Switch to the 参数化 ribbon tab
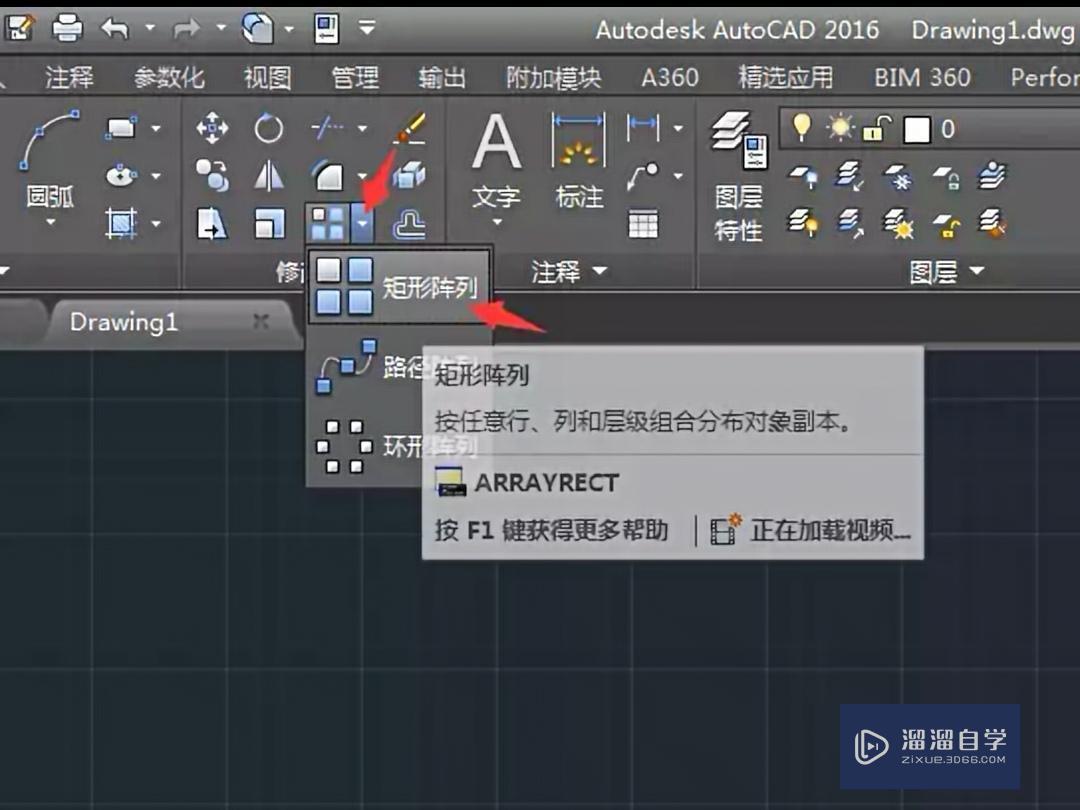 coord(168,77)
